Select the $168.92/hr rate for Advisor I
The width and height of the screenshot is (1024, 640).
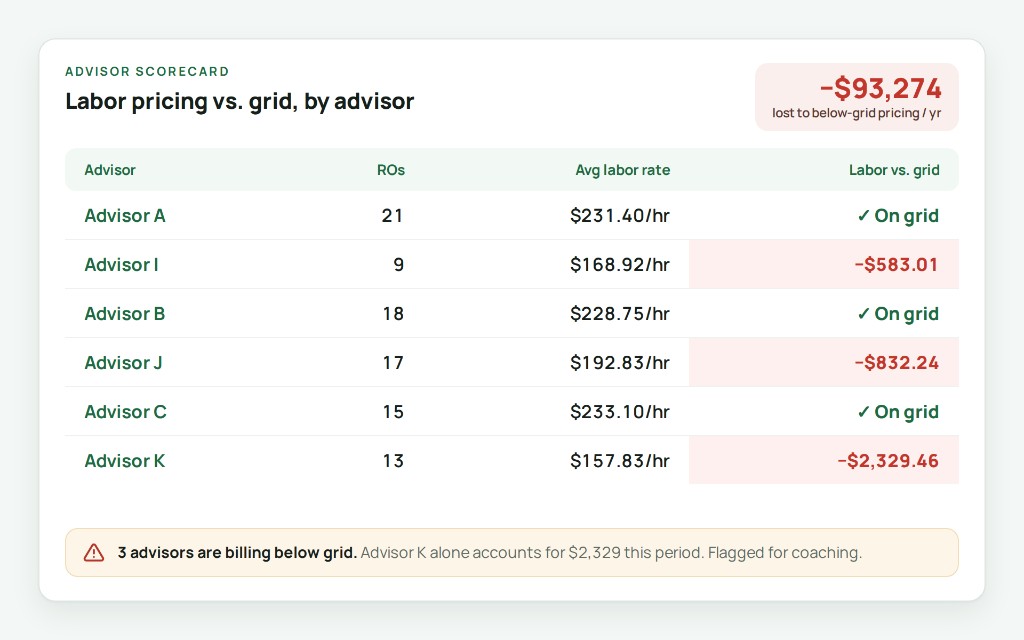[620, 264]
